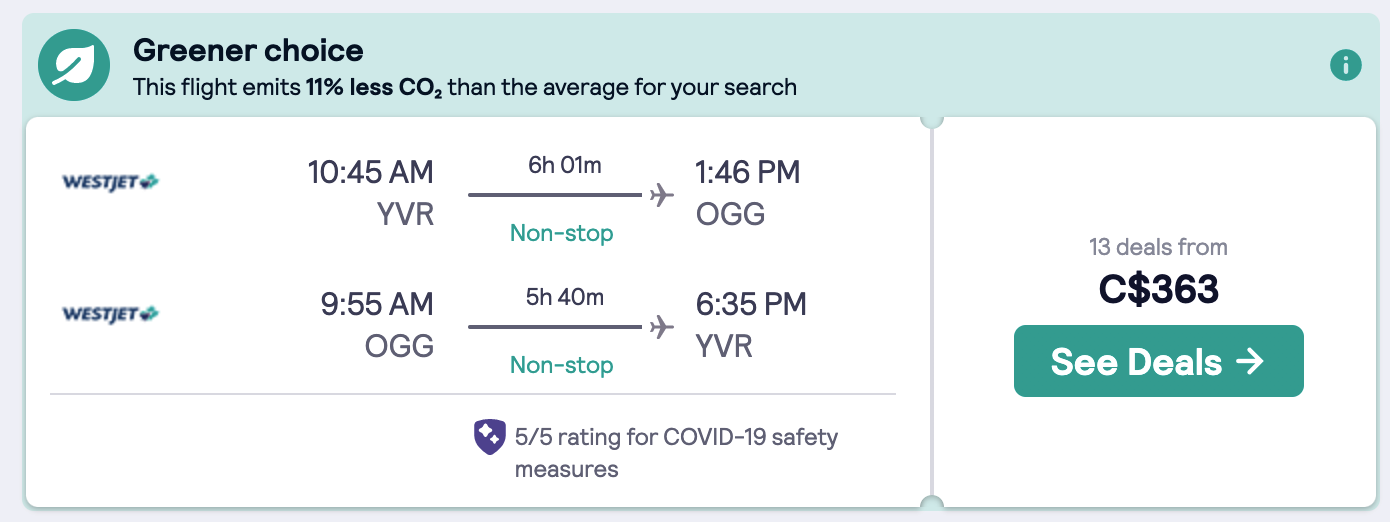This screenshot has height=522, width=1390.
Task: Click the purple COVID-19 safety shield icon
Action: pyautogui.click(x=489, y=438)
